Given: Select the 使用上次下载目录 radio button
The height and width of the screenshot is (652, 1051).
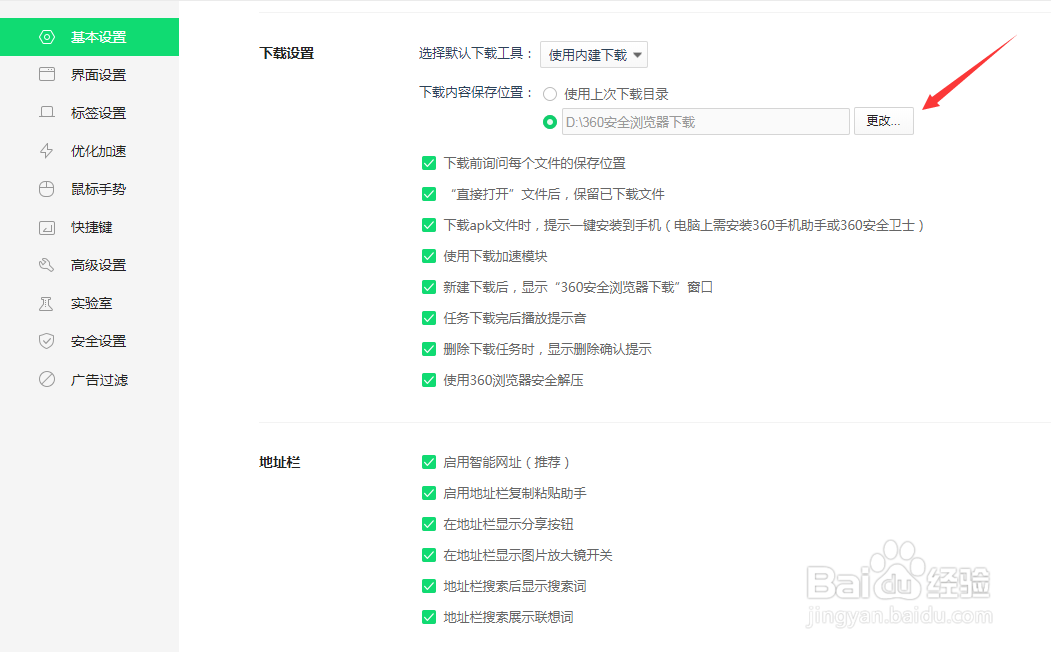Looking at the screenshot, I should [550, 94].
